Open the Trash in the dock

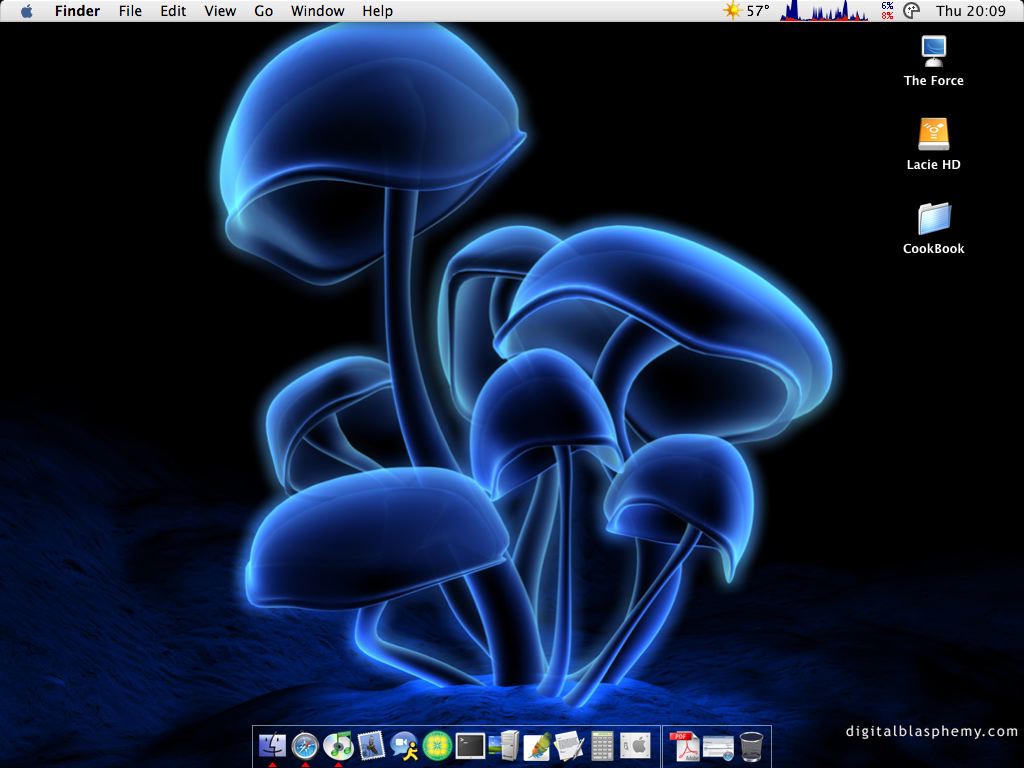pos(752,746)
